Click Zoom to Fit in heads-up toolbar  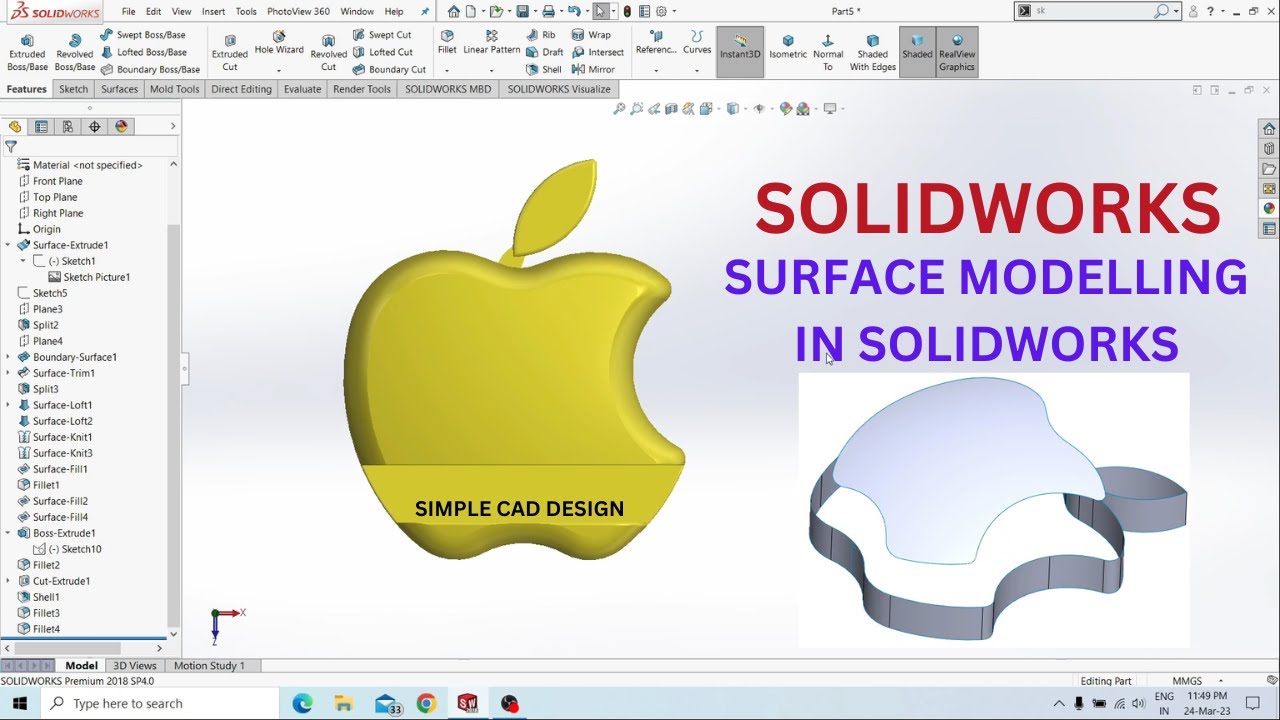point(619,109)
